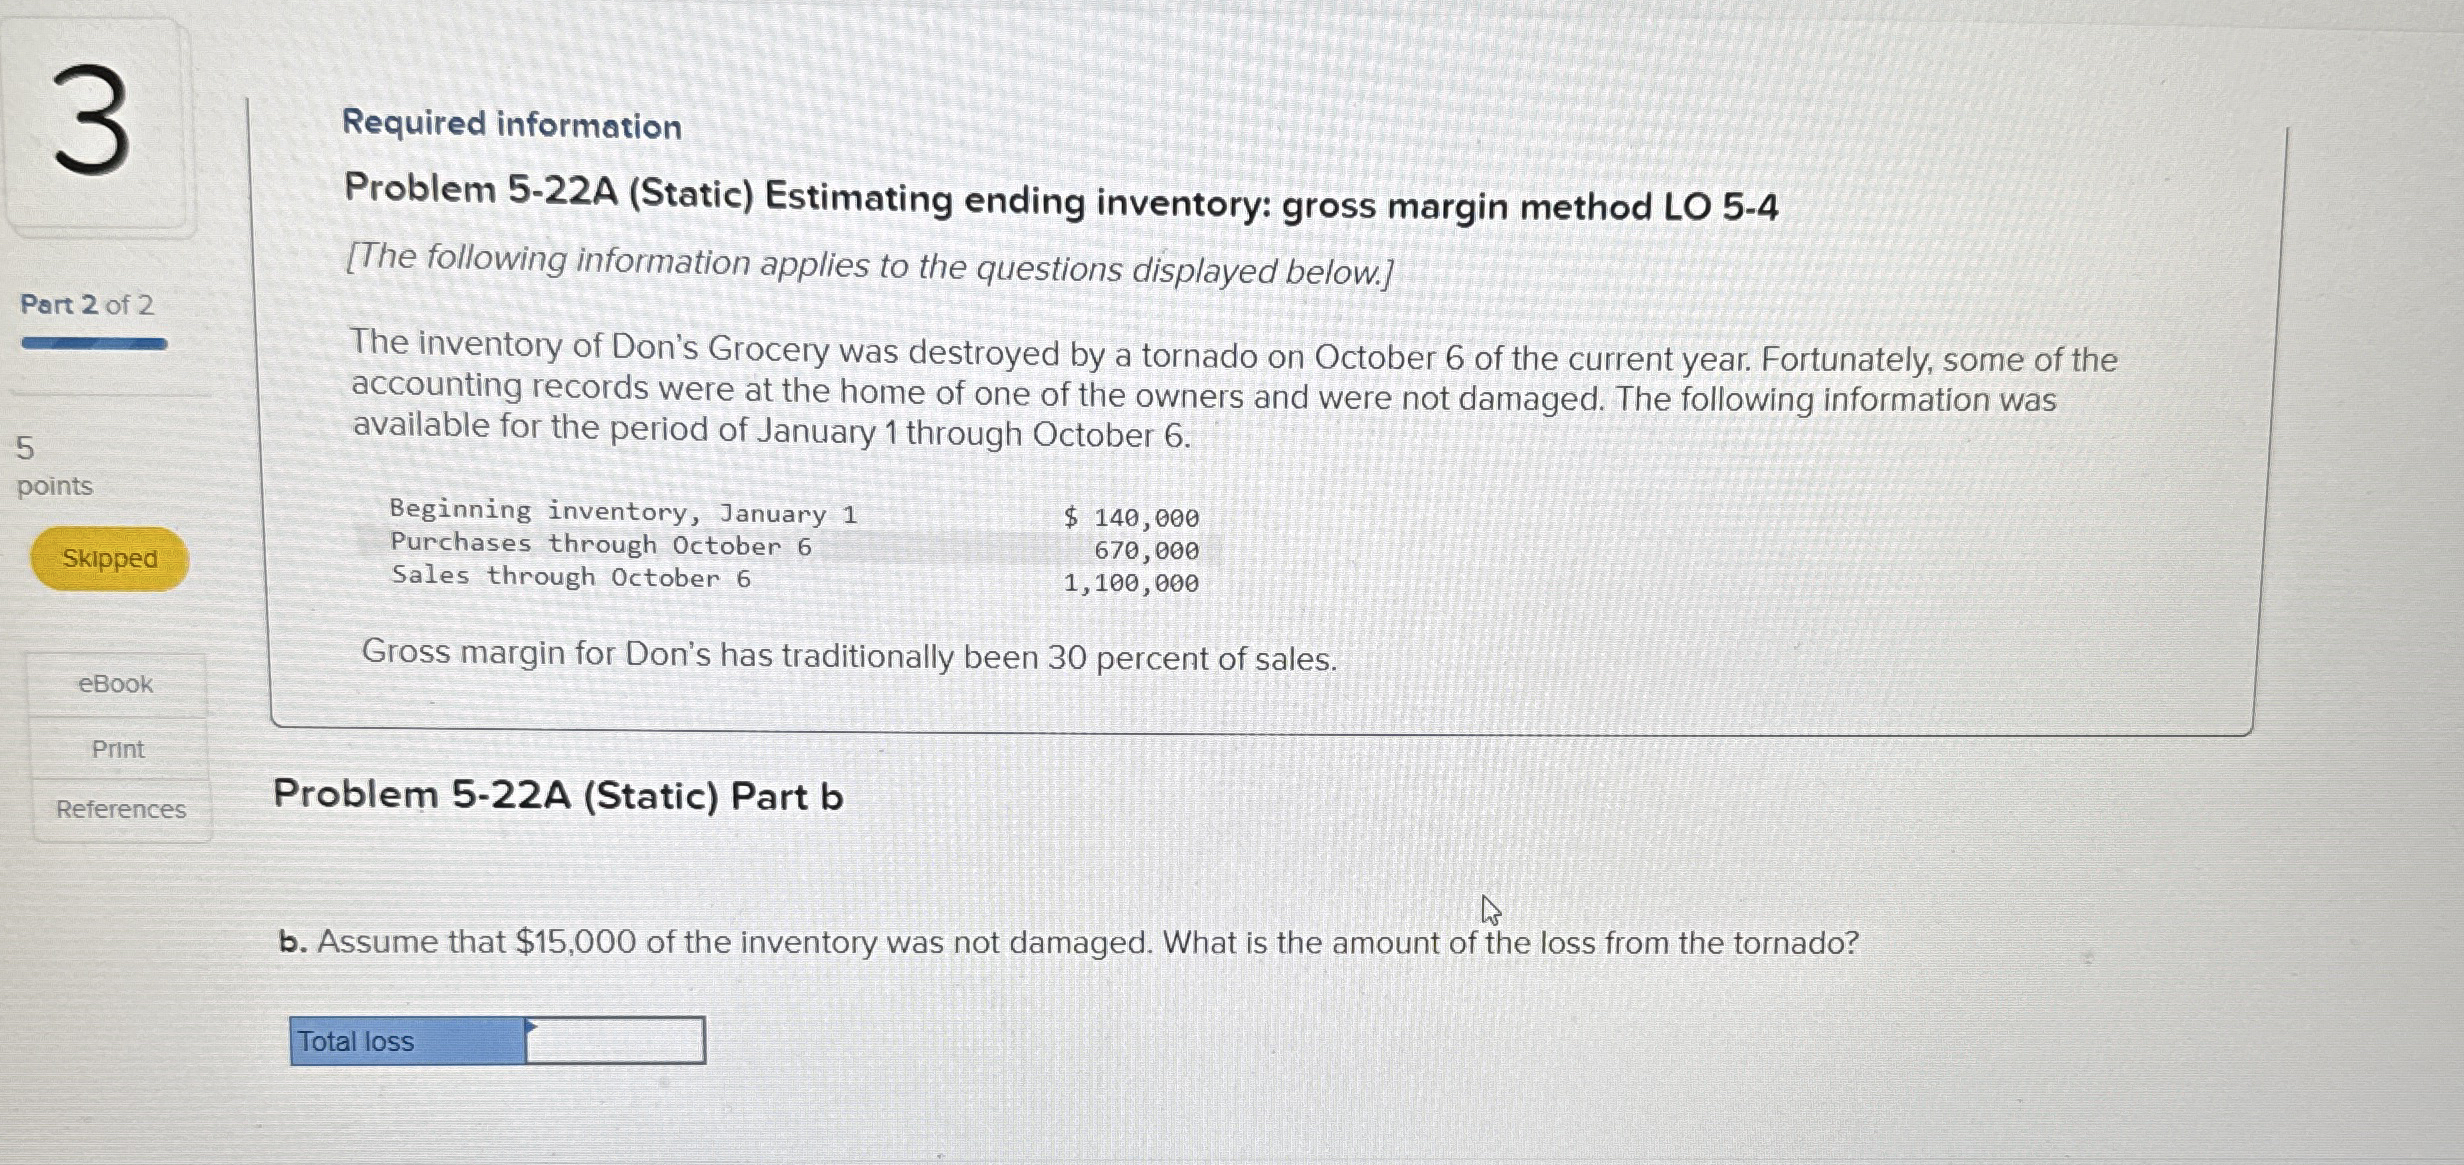The height and width of the screenshot is (1165, 2464).
Task: Click the Beginning inventory $140,000 value
Action: [x=1129, y=516]
